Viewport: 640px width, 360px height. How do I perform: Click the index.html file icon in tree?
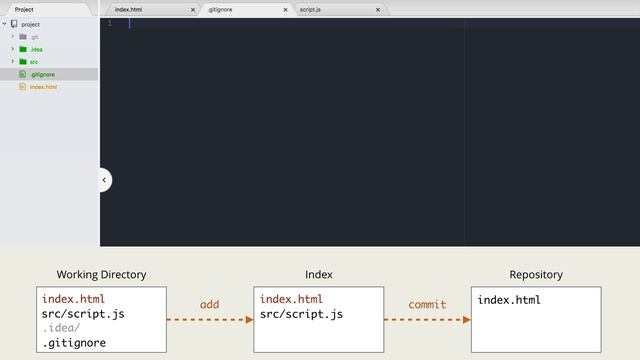coord(22,87)
